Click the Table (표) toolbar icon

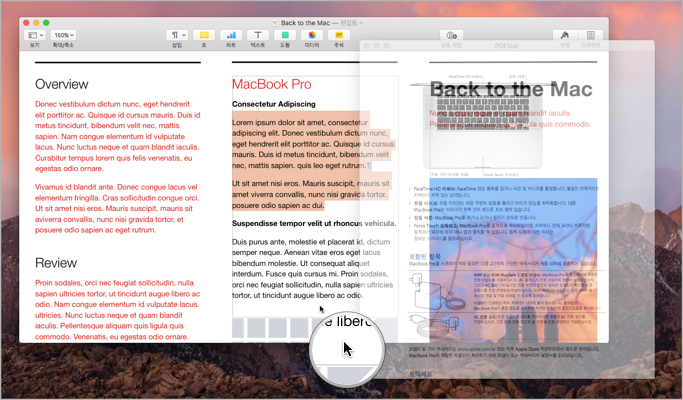tap(204, 35)
